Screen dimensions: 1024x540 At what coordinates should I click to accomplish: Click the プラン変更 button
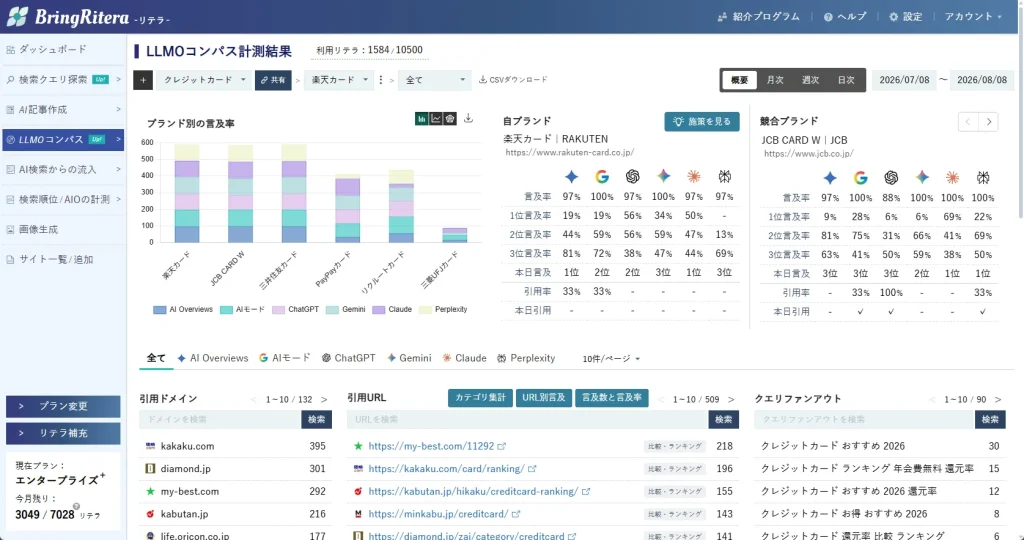pos(63,406)
